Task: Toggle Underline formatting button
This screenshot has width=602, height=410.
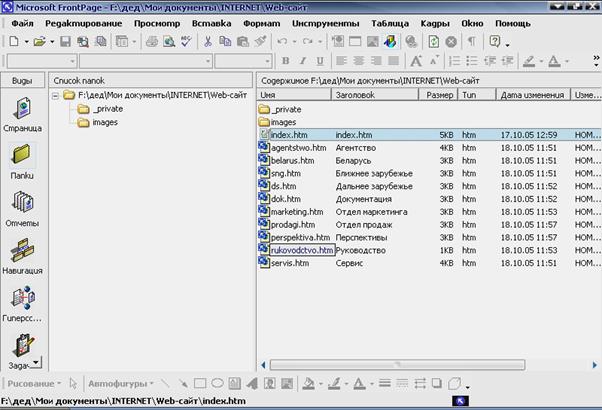Action: 320,61
